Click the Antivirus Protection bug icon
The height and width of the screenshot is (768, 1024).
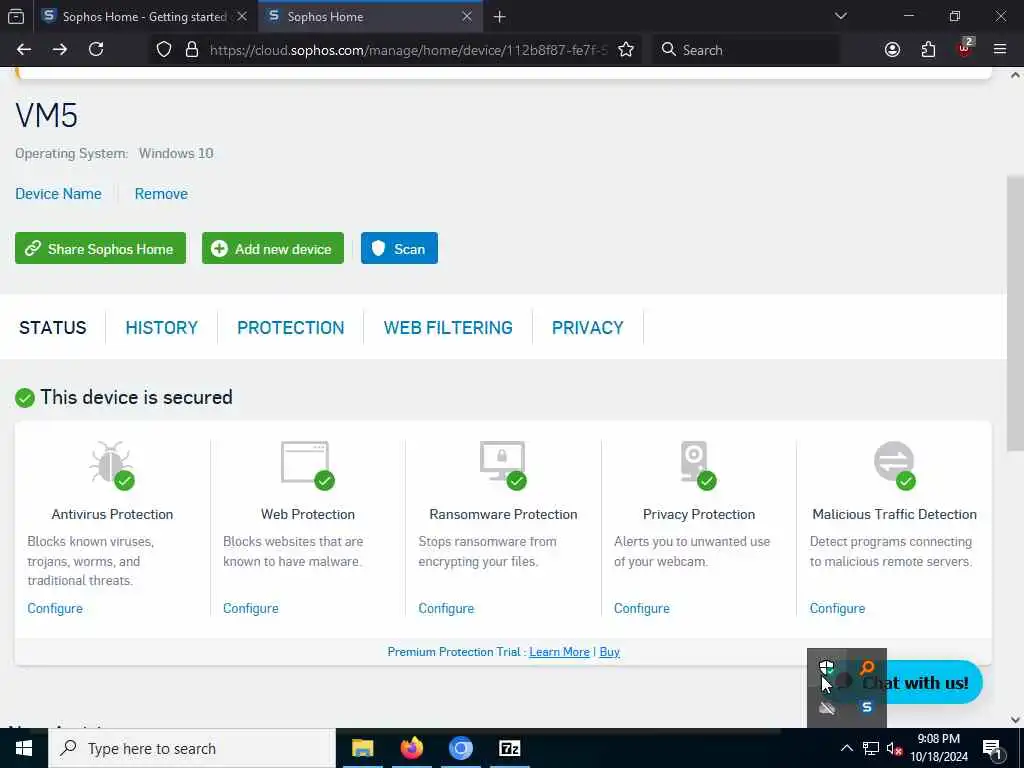click(x=112, y=464)
